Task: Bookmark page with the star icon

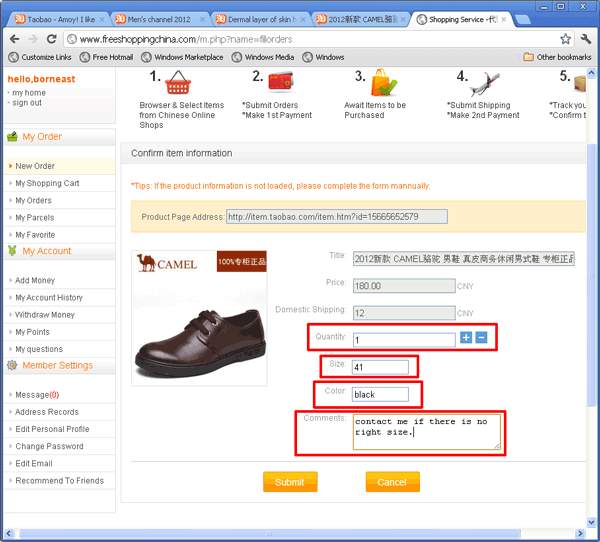Action: tap(565, 39)
